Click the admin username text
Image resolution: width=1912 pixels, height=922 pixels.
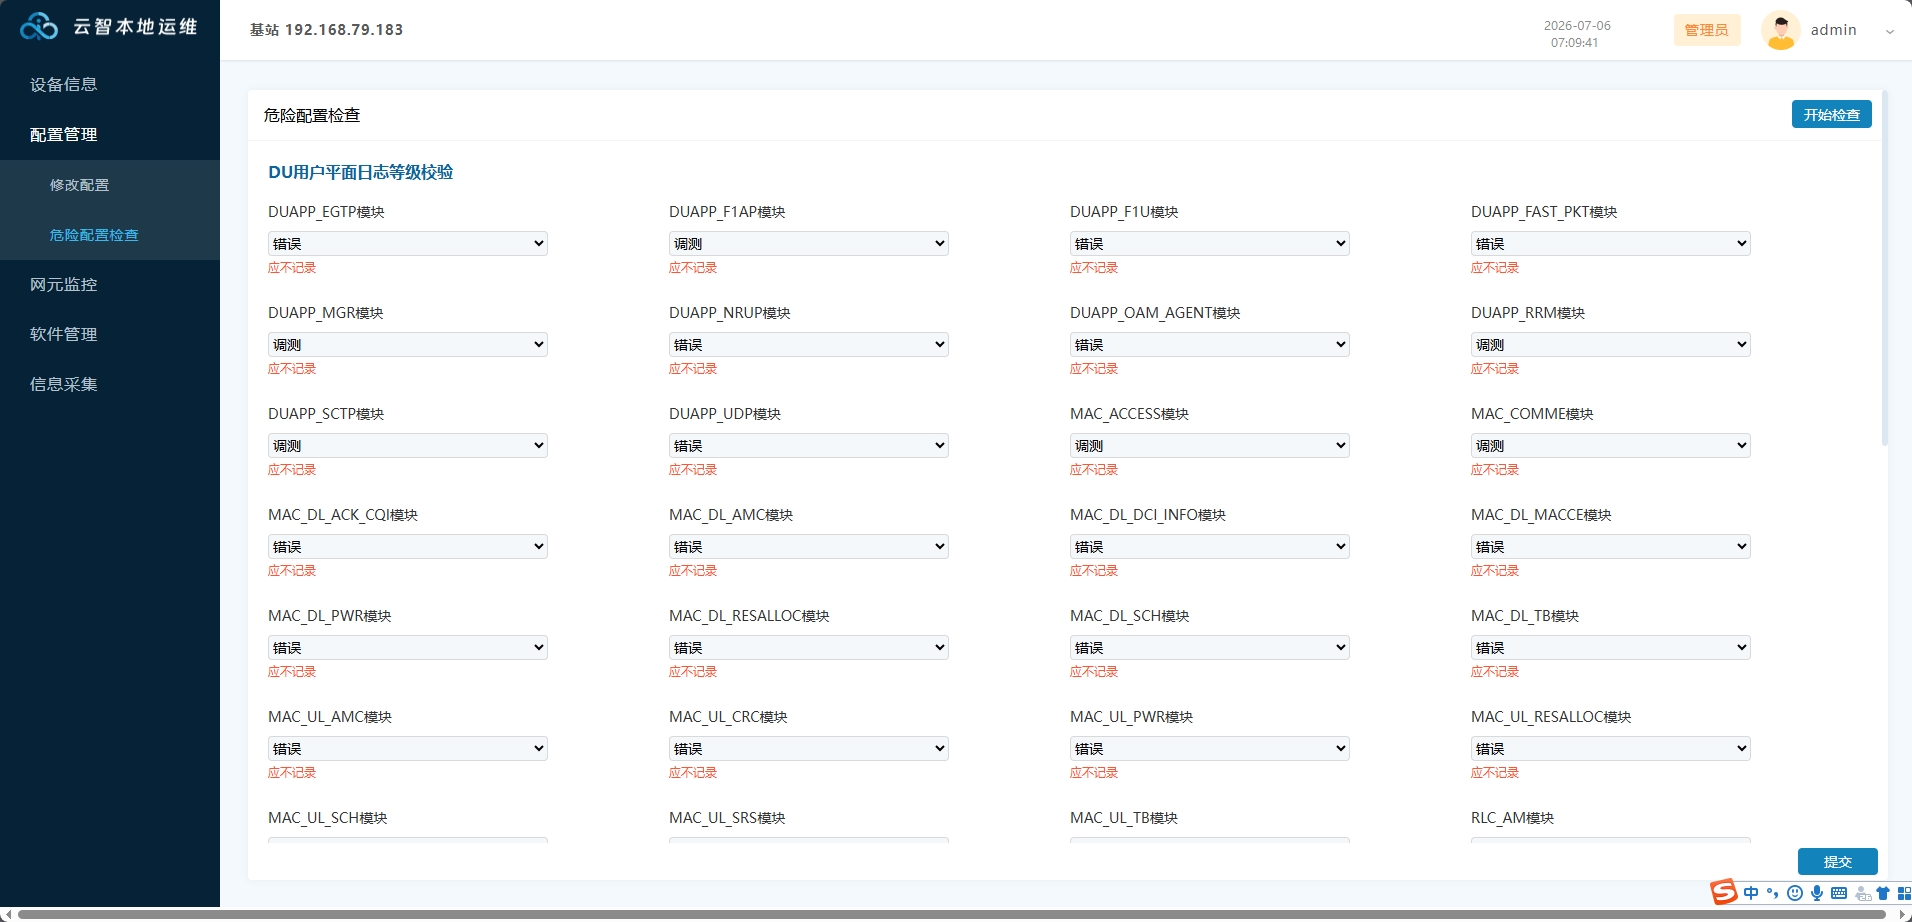click(1833, 30)
